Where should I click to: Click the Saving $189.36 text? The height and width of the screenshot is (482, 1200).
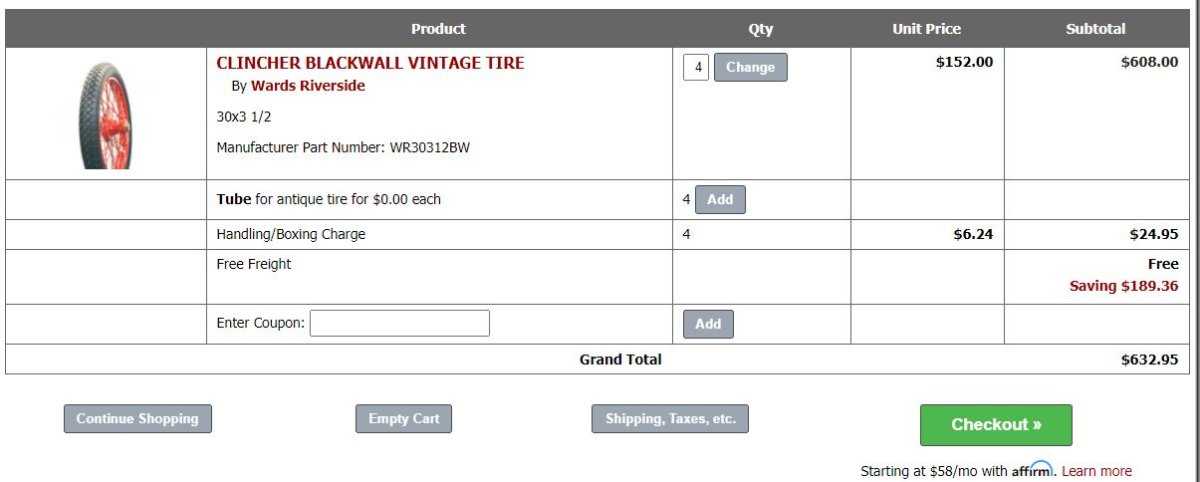point(1123,286)
